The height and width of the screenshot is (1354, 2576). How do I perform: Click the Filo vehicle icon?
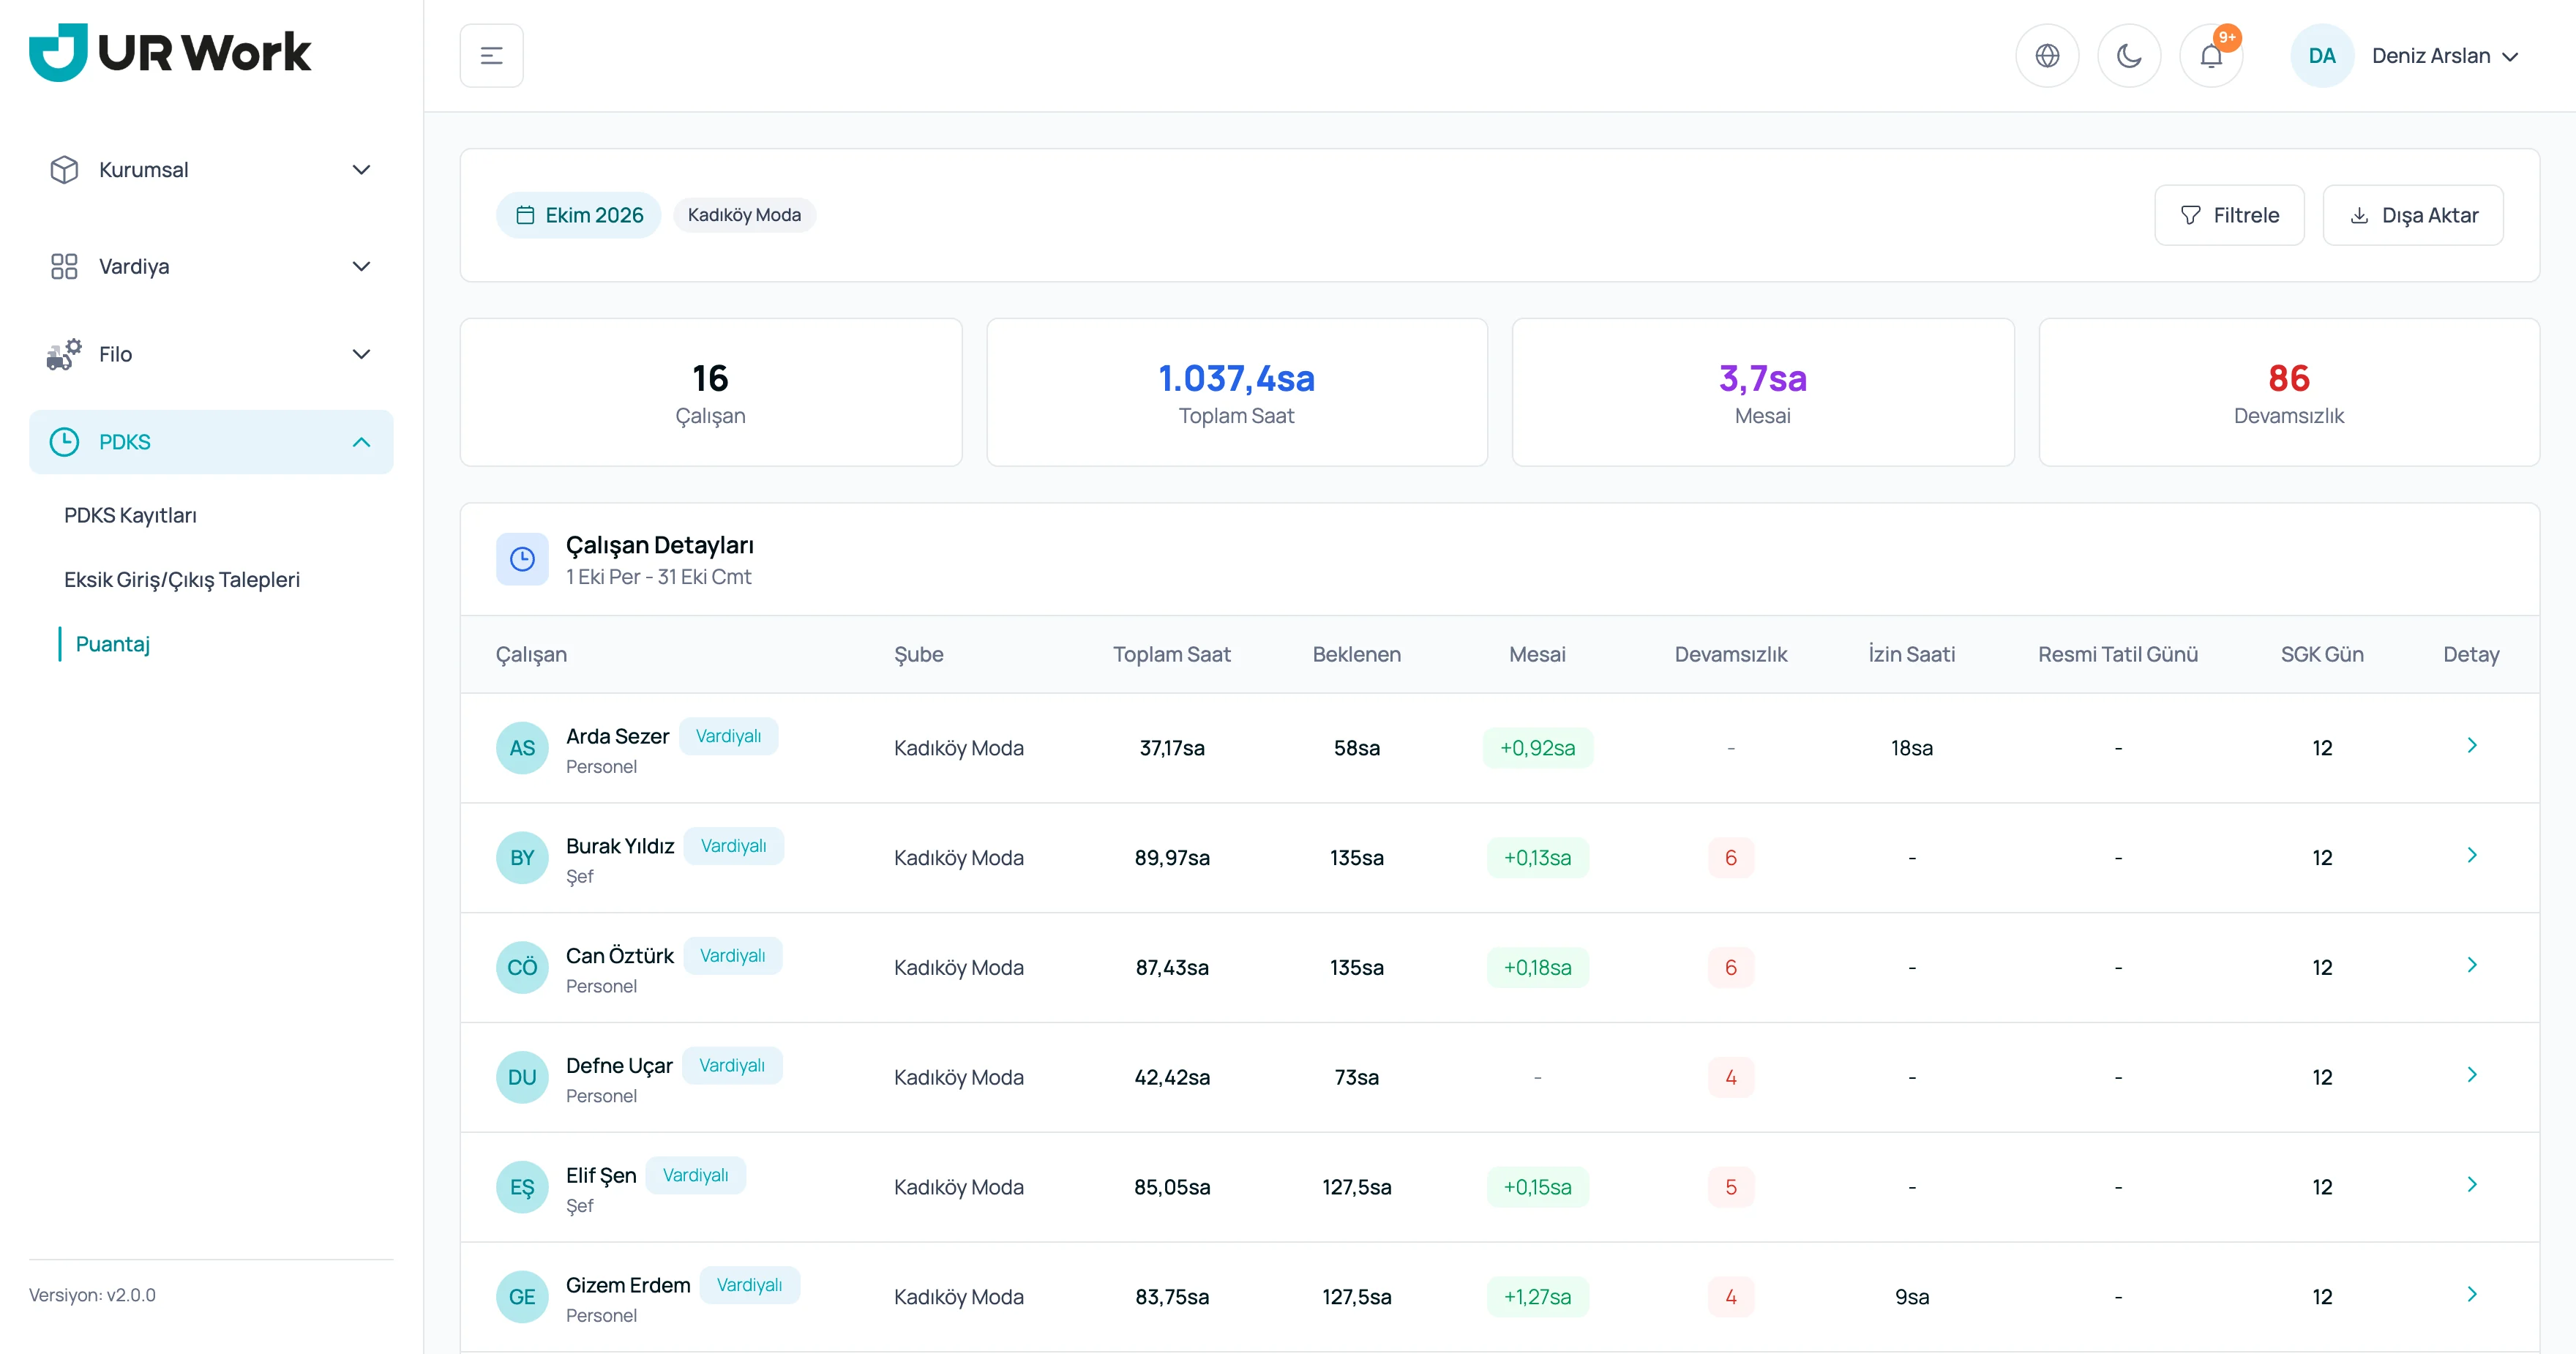[x=64, y=354]
